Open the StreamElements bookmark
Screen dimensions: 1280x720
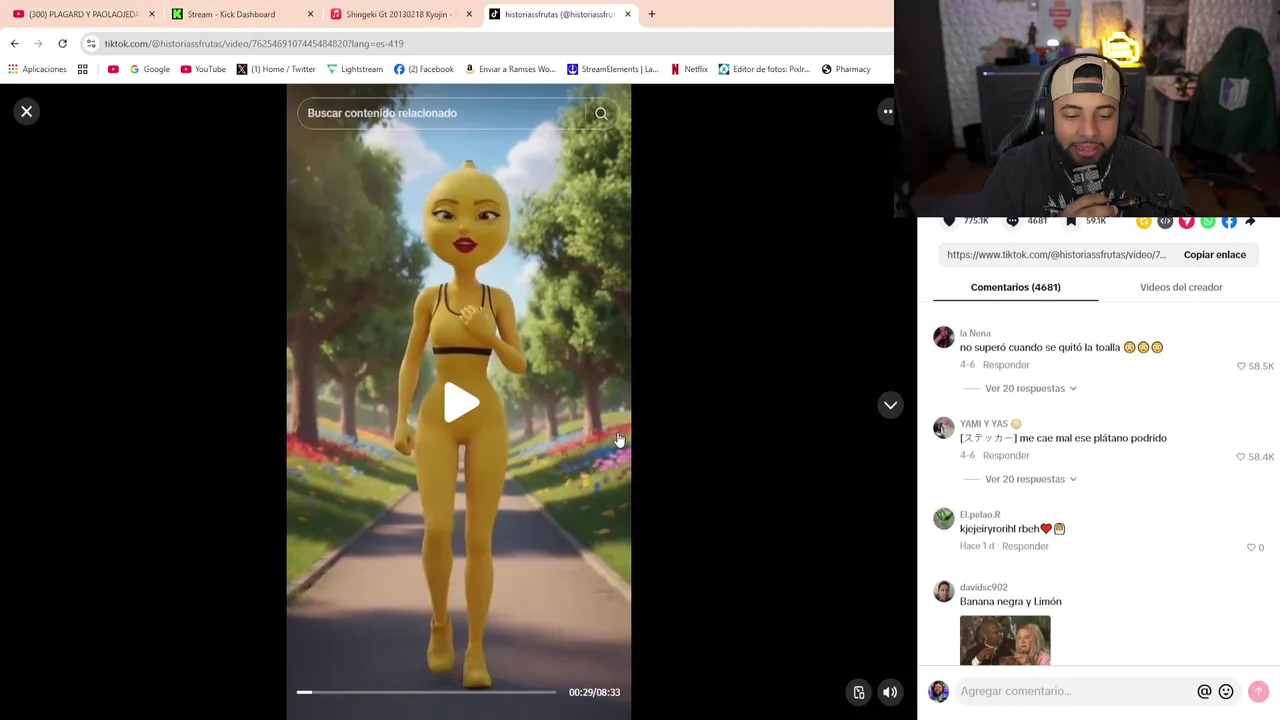tap(613, 70)
